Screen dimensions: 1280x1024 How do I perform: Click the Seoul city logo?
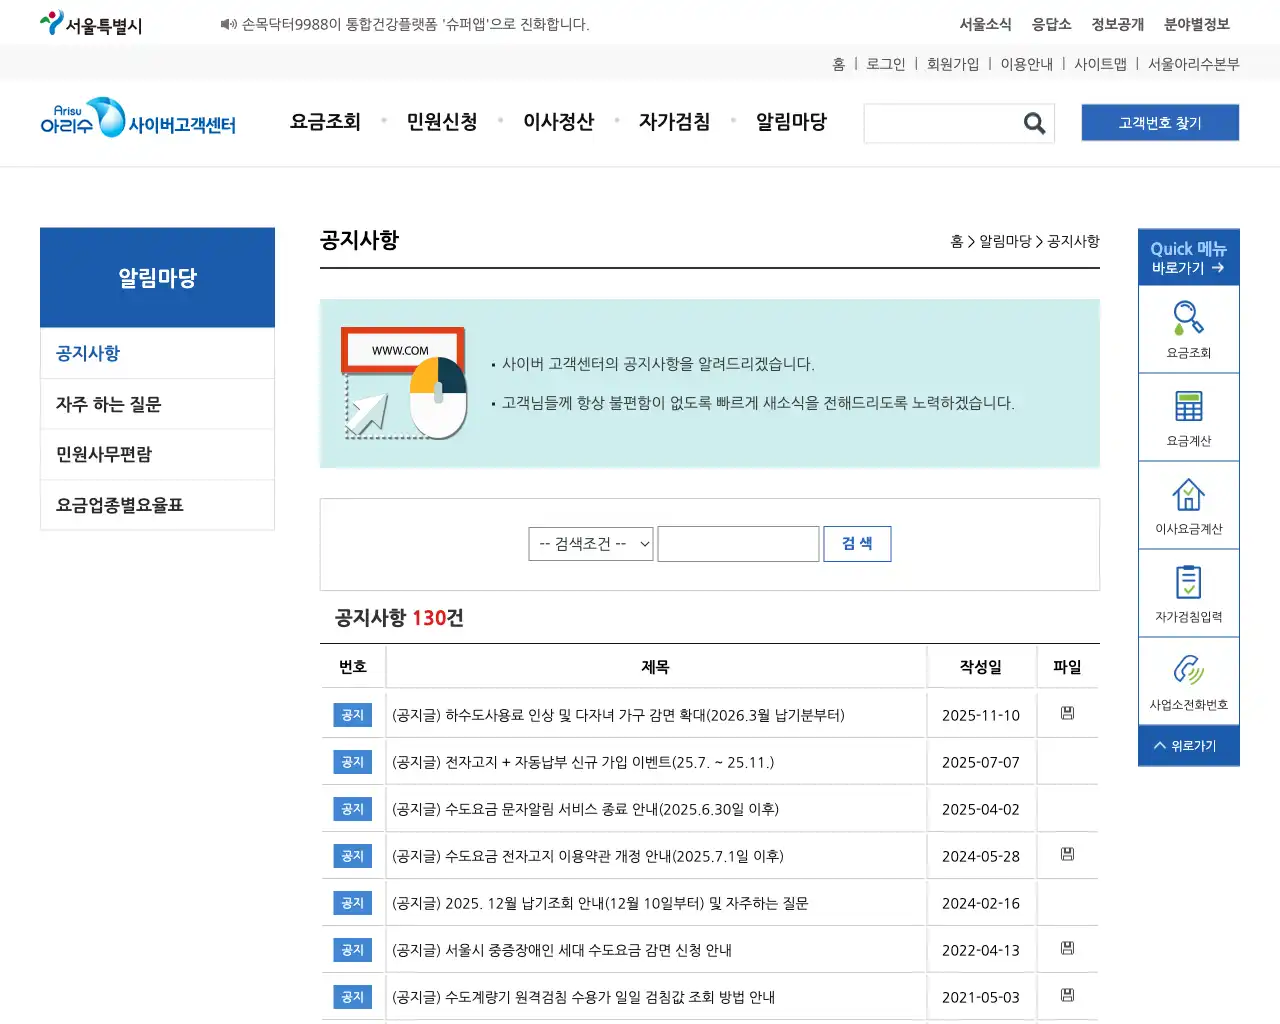90,22
